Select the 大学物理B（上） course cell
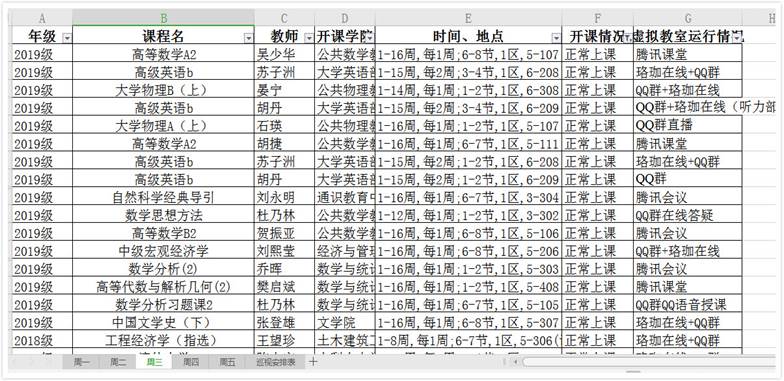 click(164, 90)
